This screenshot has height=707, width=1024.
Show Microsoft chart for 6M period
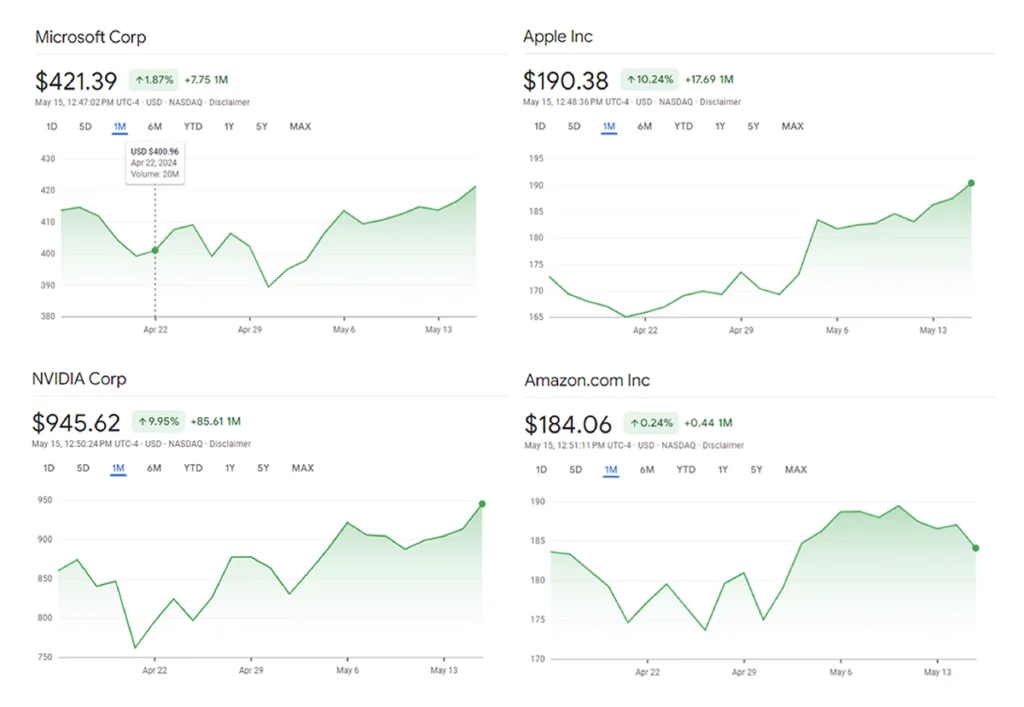tap(154, 126)
